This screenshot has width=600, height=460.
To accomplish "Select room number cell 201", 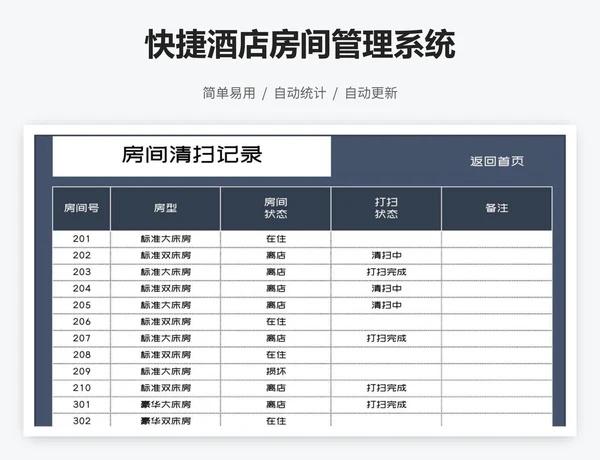I will pos(82,239).
